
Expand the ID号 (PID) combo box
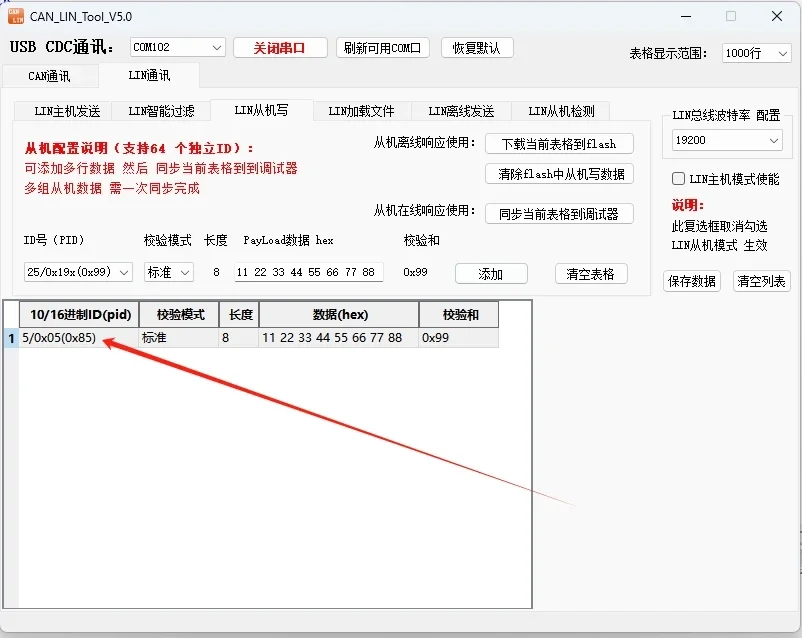(78, 272)
